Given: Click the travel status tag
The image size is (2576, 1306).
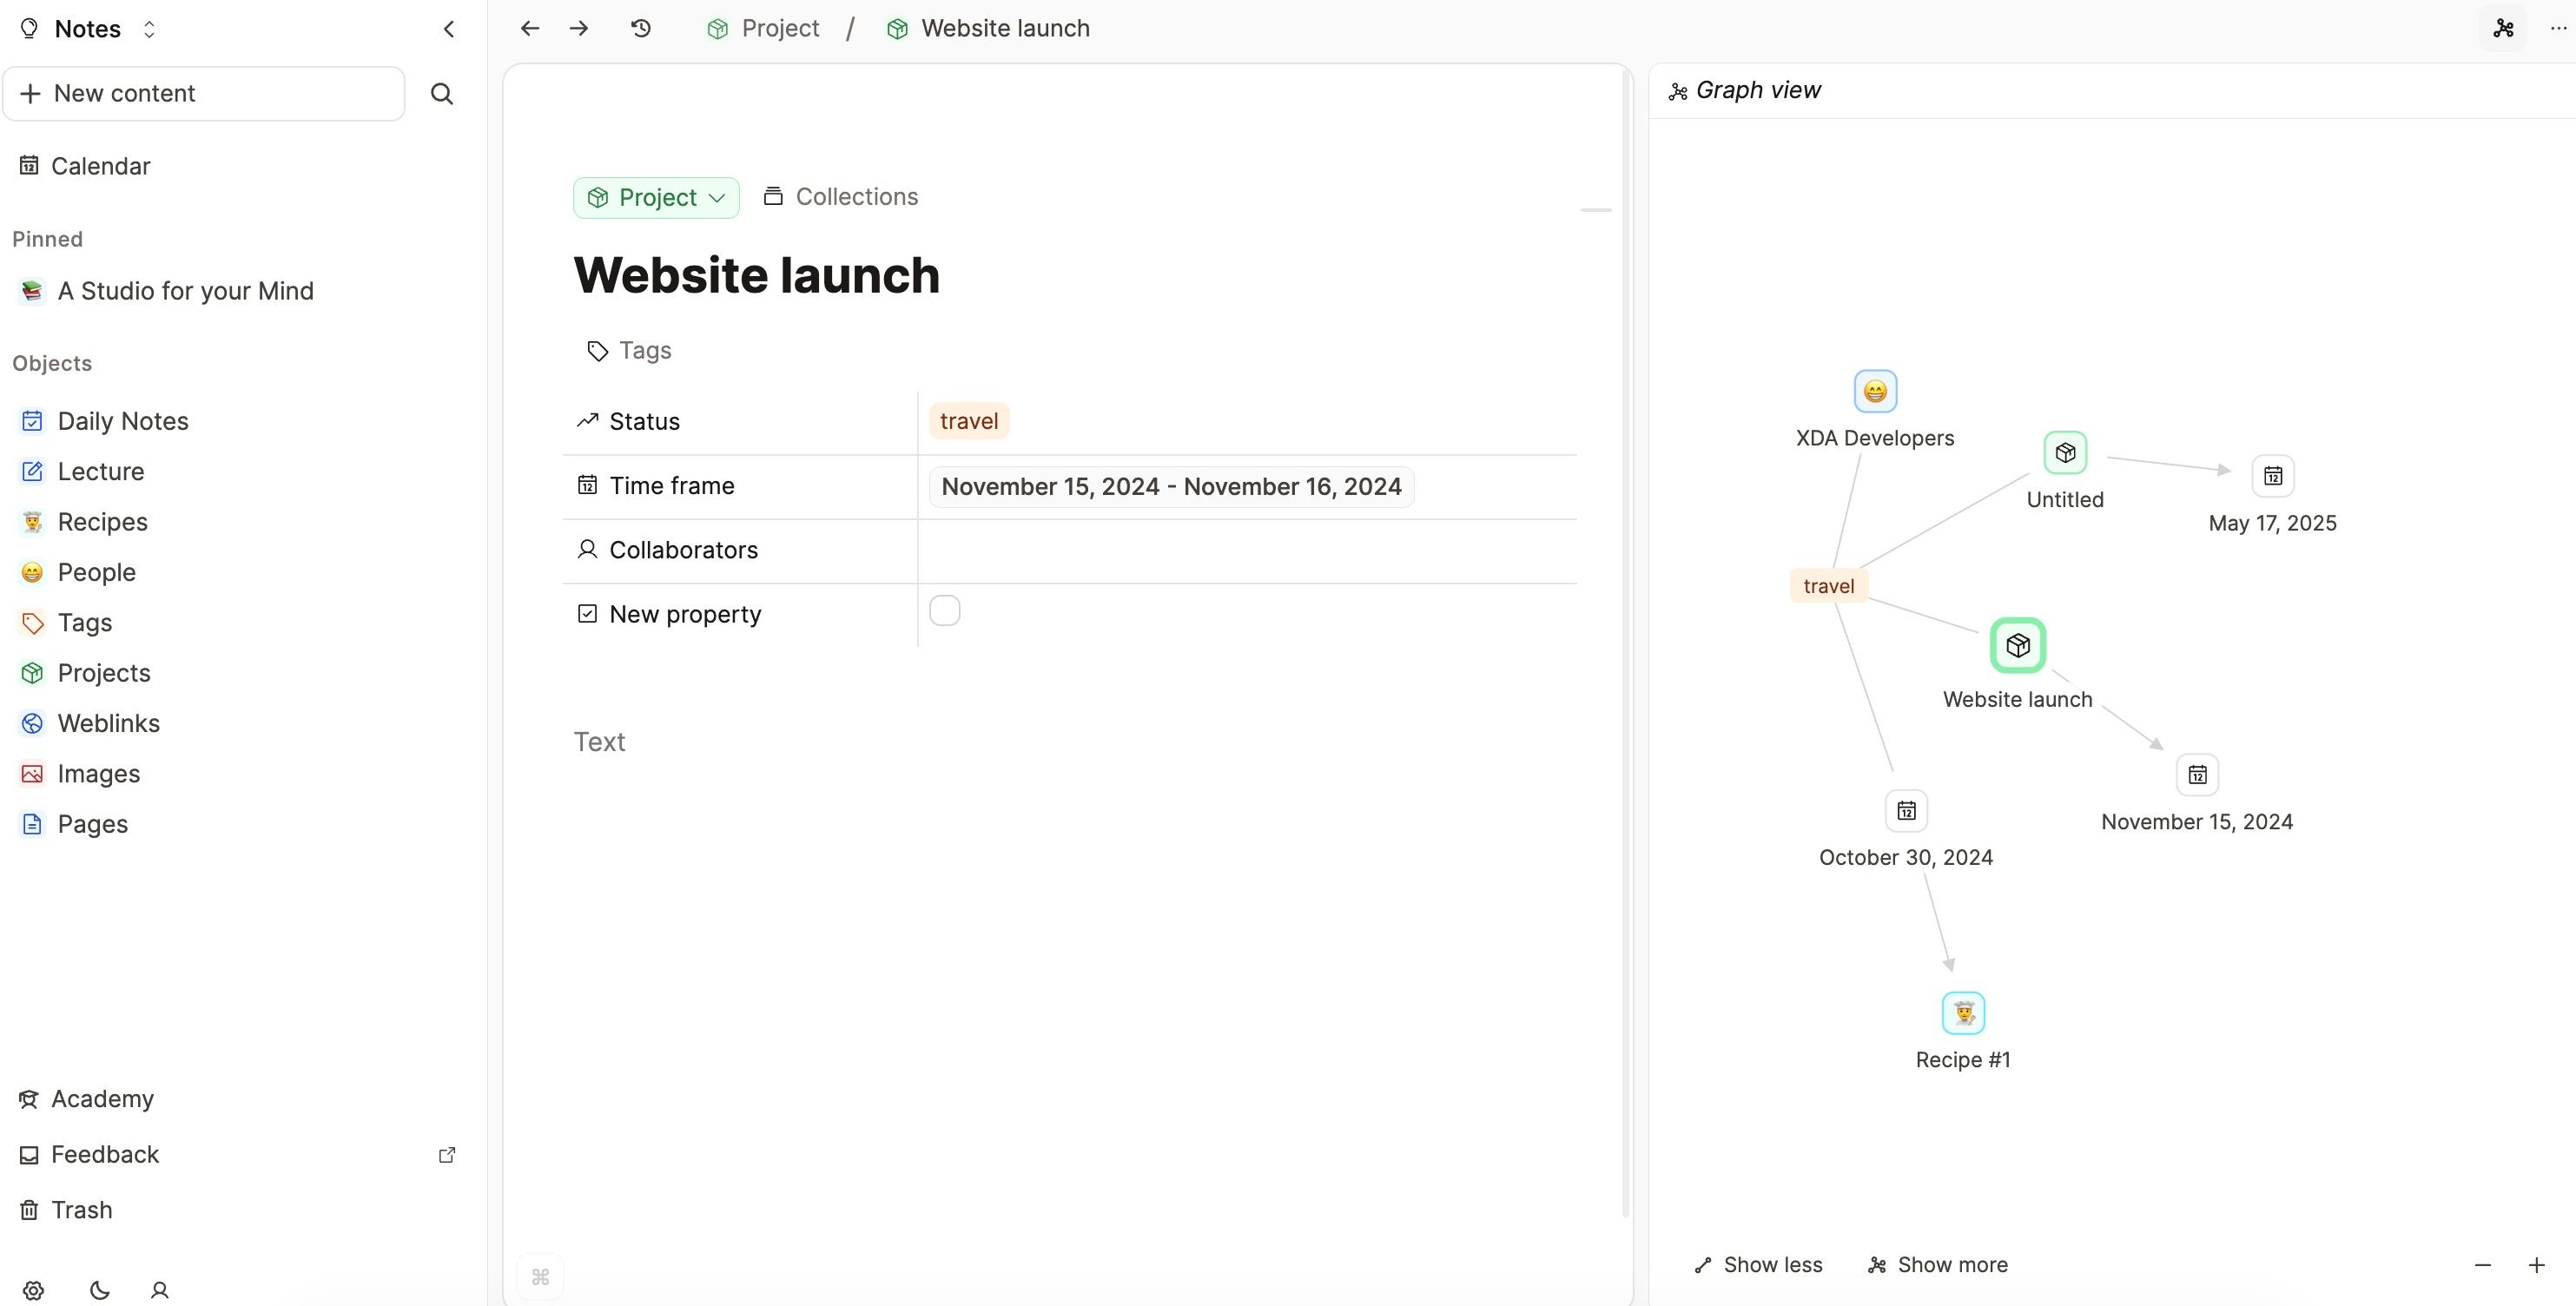Looking at the screenshot, I should pyautogui.click(x=968, y=421).
